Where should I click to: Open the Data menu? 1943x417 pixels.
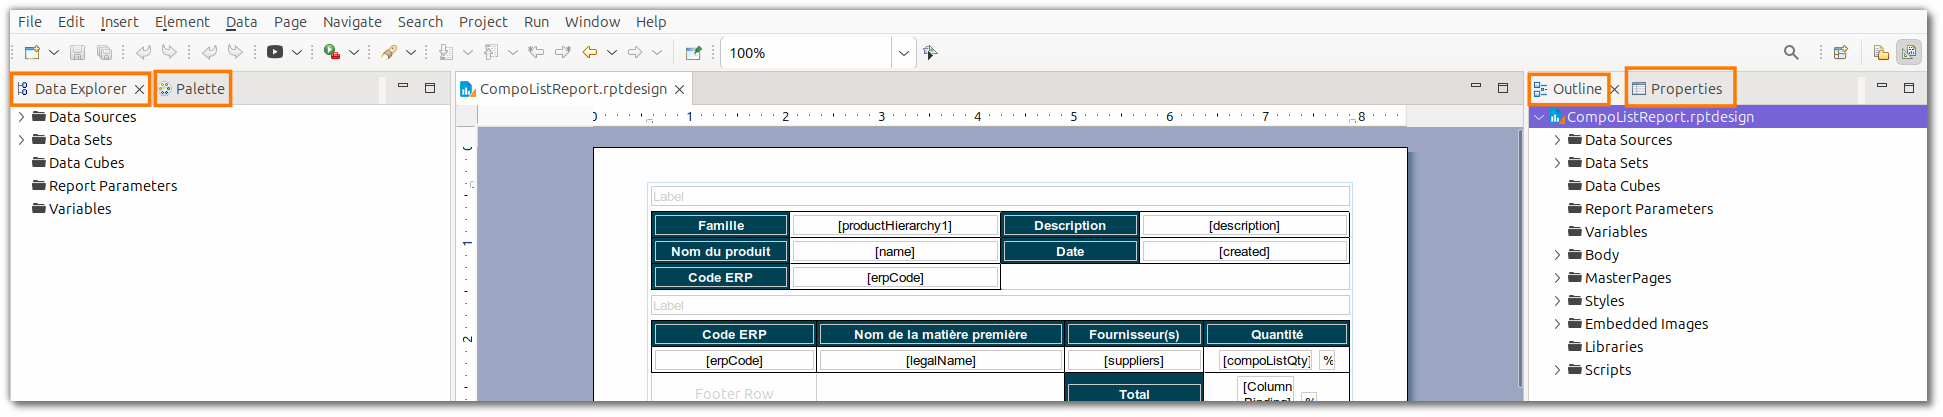coord(241,22)
